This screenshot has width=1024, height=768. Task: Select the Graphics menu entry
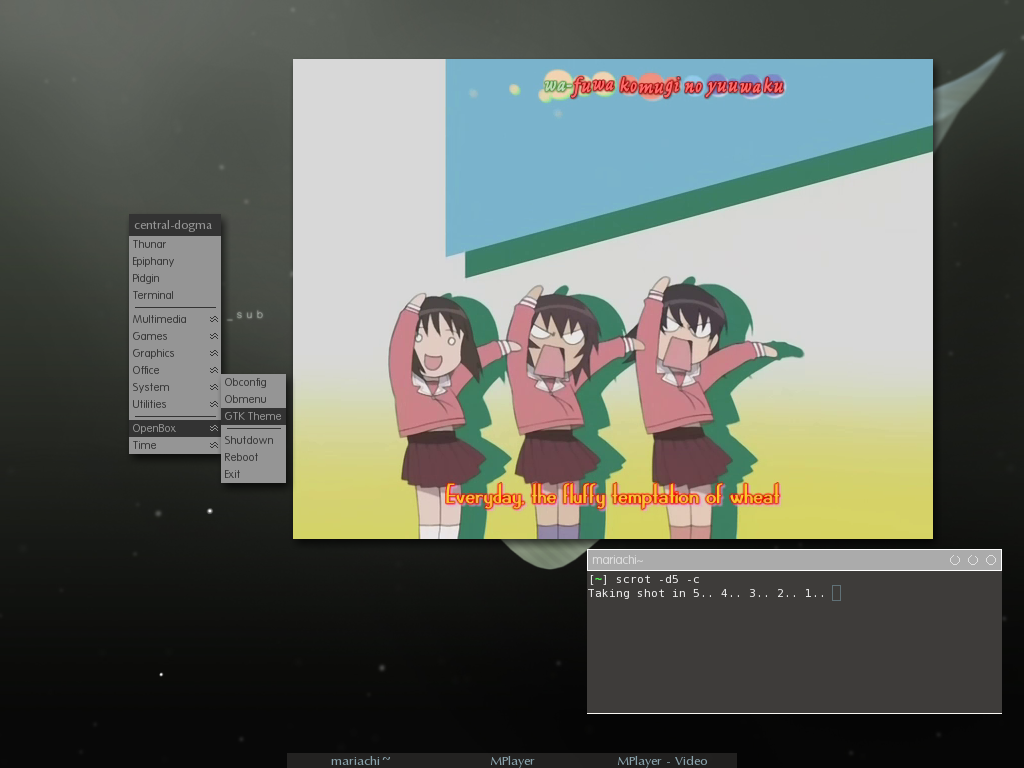[174, 353]
